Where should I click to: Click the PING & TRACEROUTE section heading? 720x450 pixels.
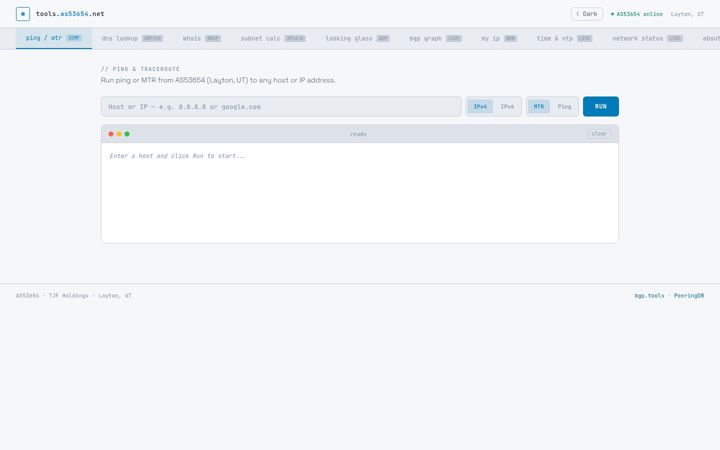[140, 69]
